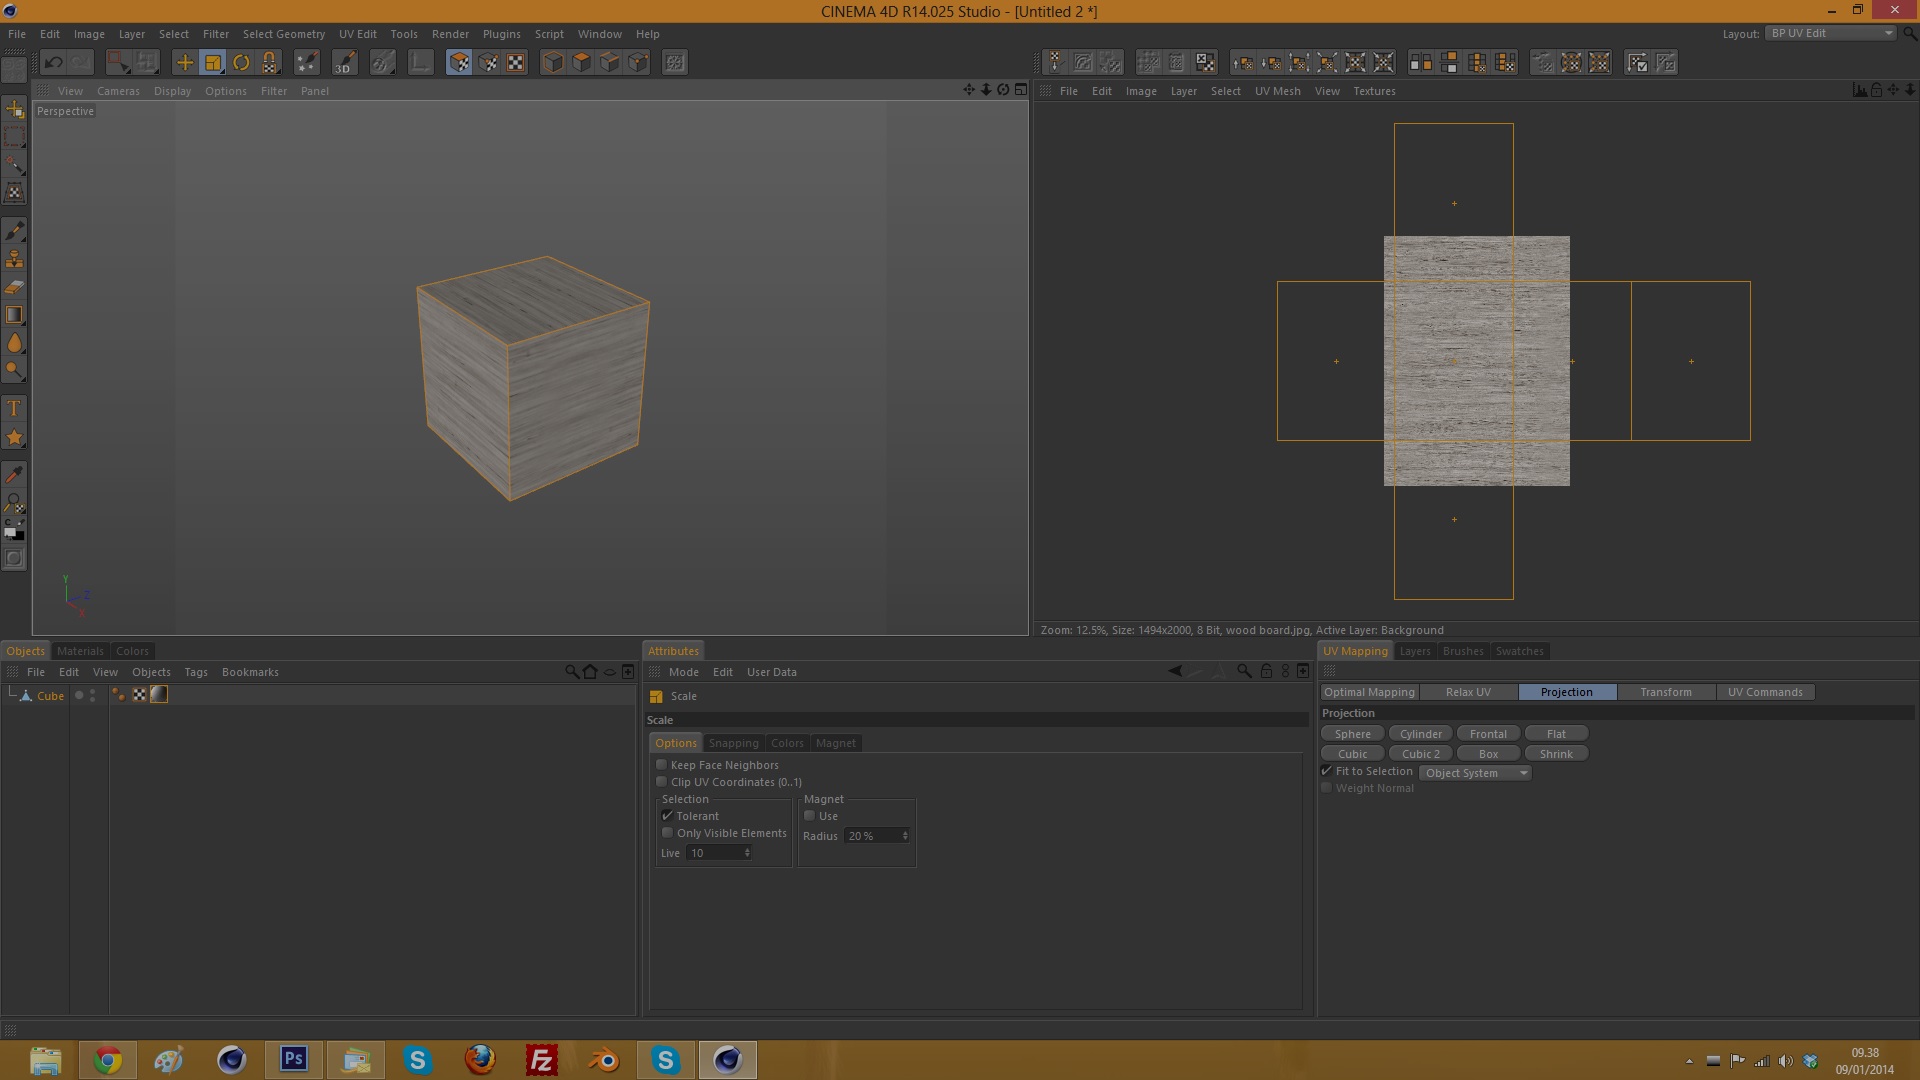
Task: Apply the Cubic 2 projection button
Action: 1420,754
